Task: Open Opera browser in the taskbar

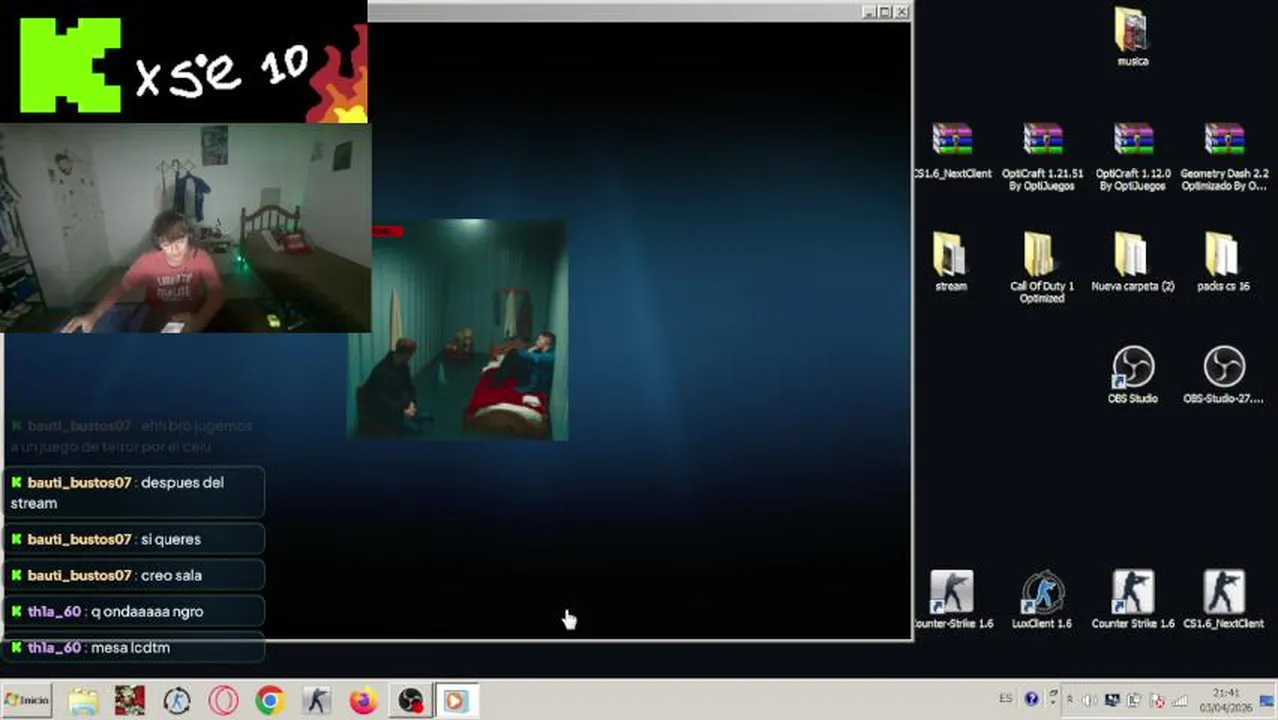Action: (x=223, y=701)
